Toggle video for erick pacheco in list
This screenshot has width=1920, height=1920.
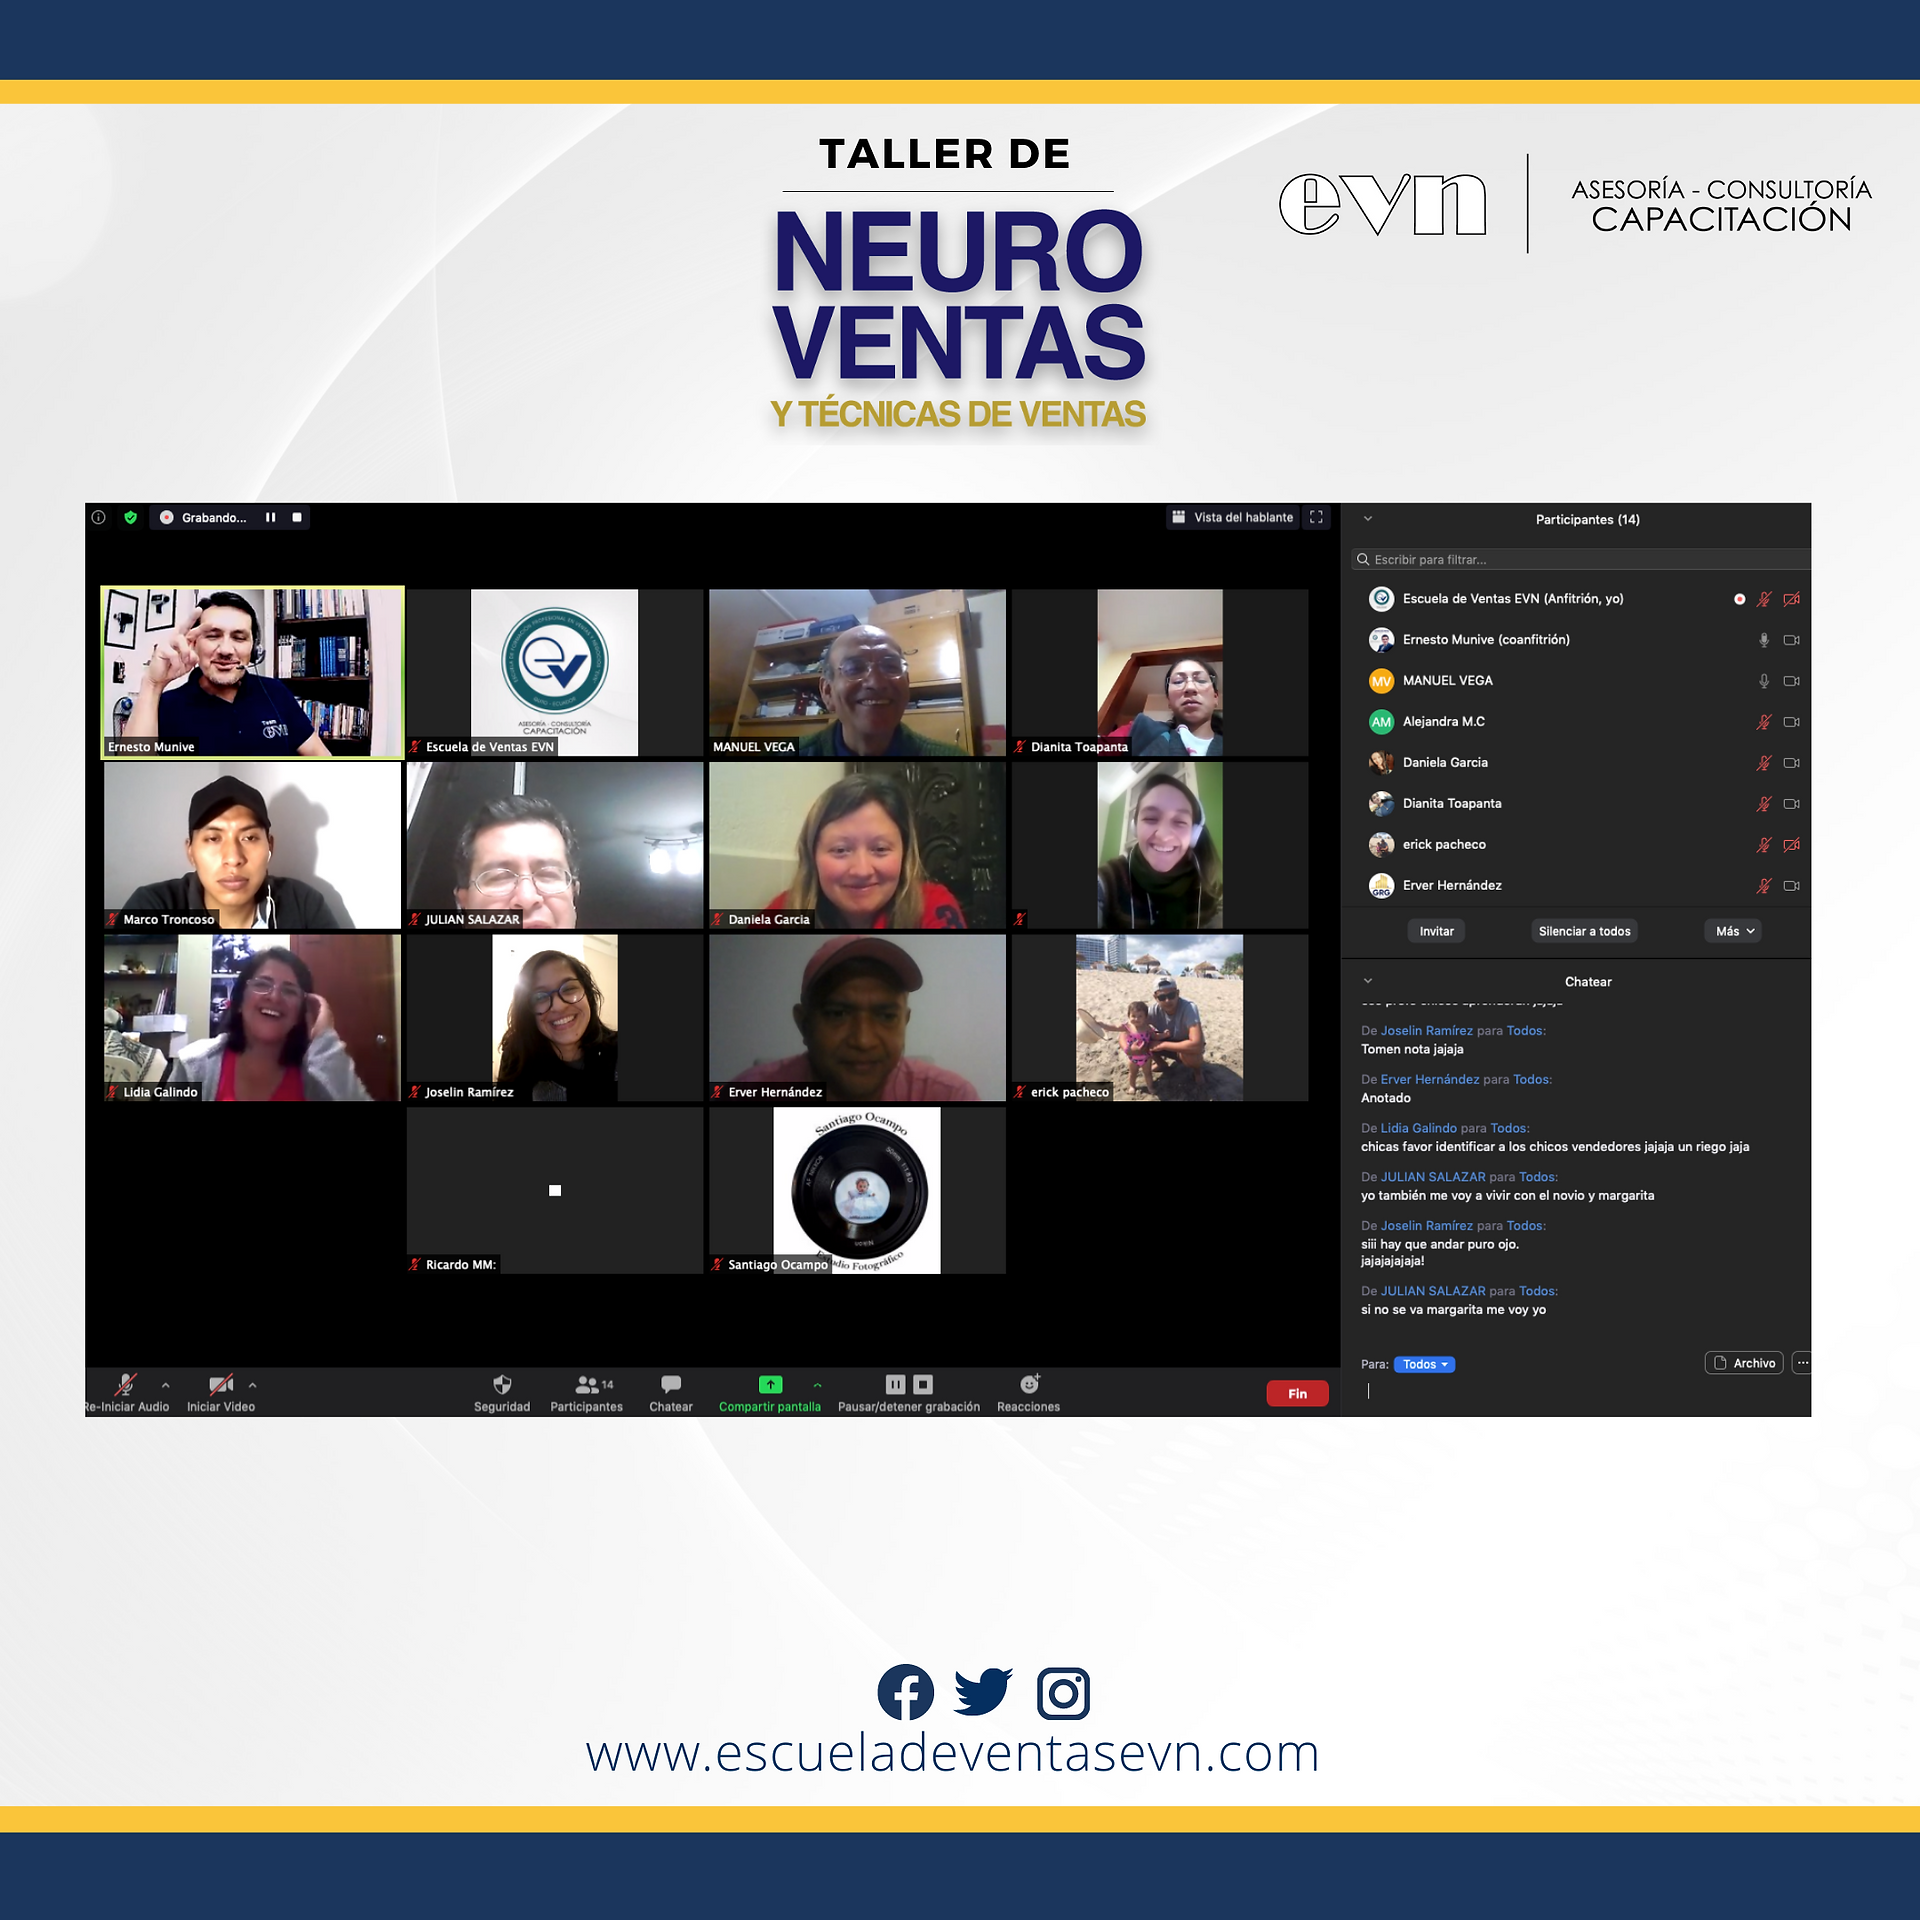point(1791,845)
